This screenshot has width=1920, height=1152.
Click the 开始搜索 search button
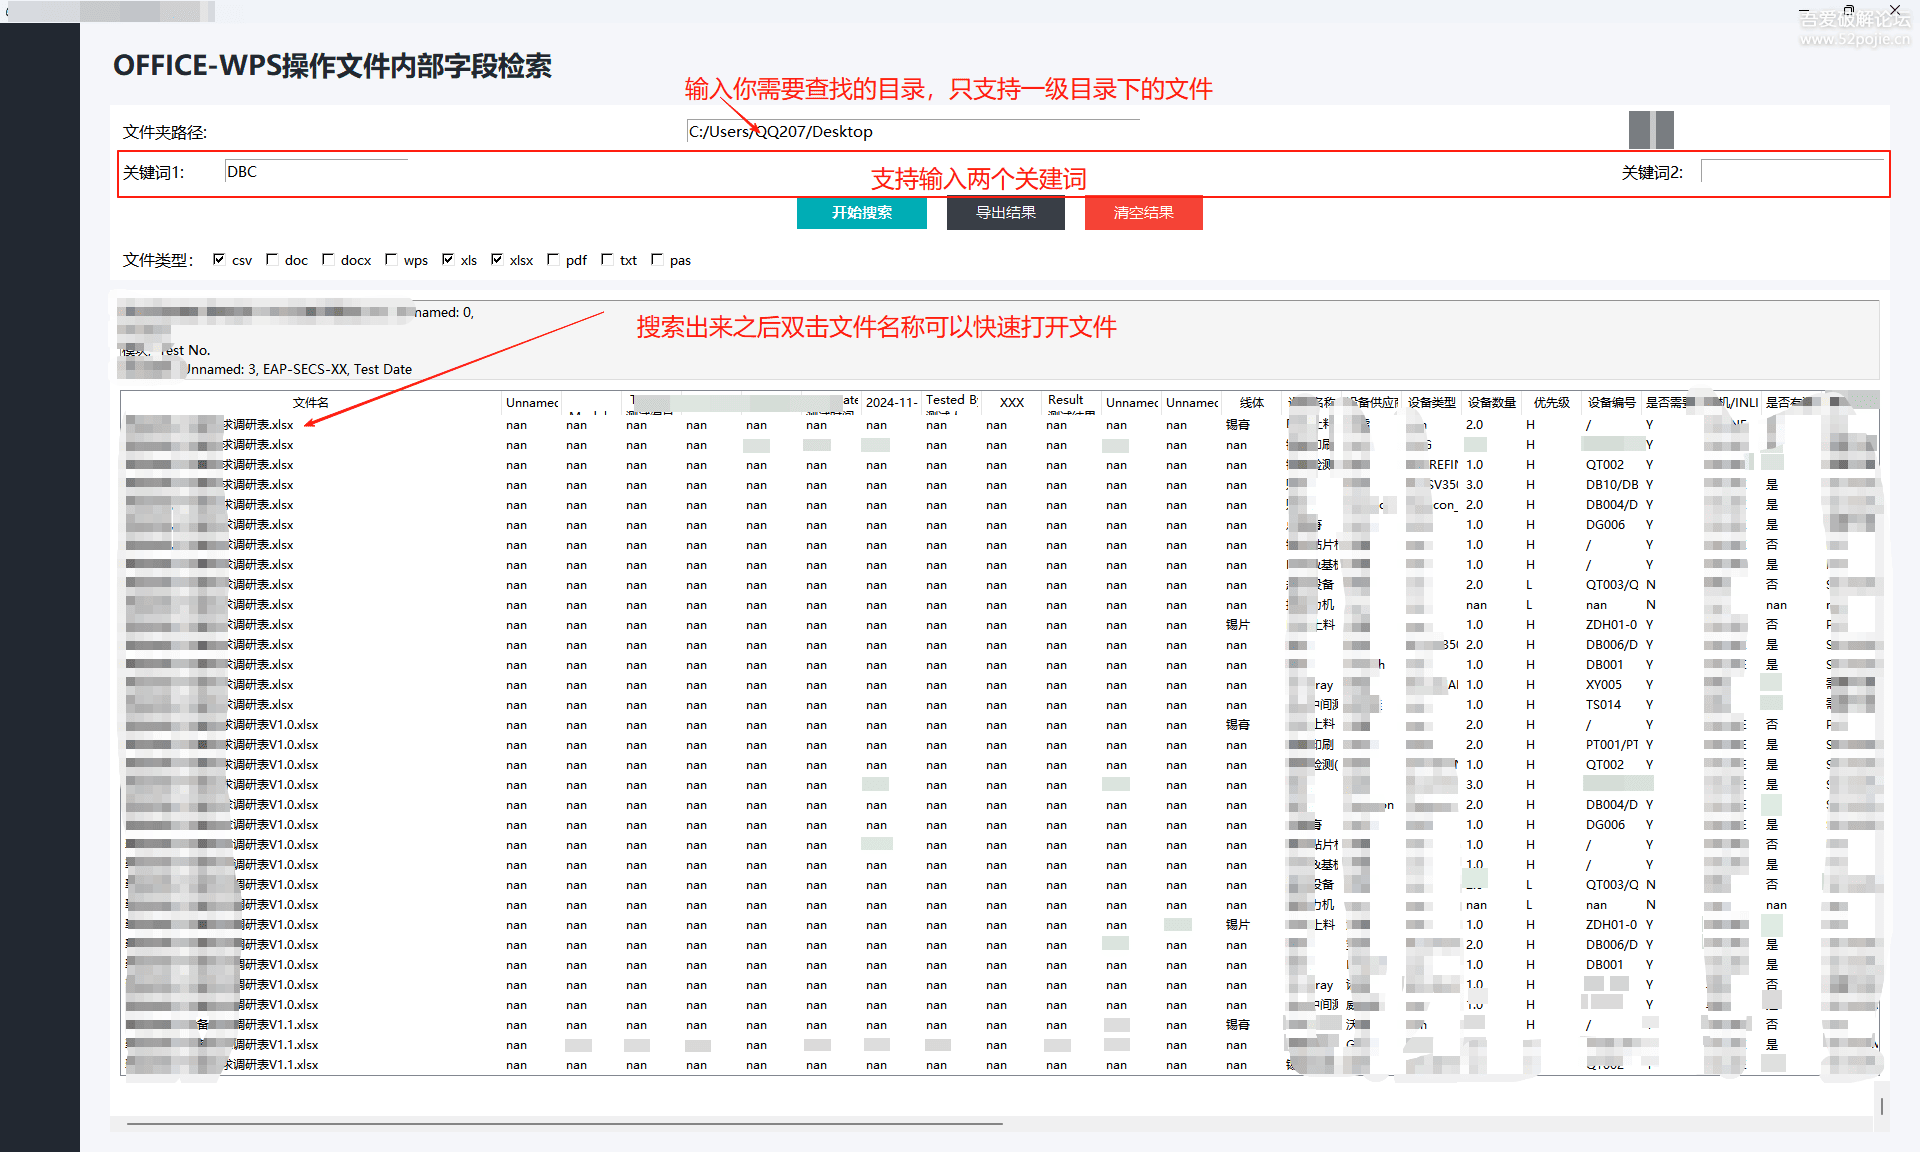(861, 212)
